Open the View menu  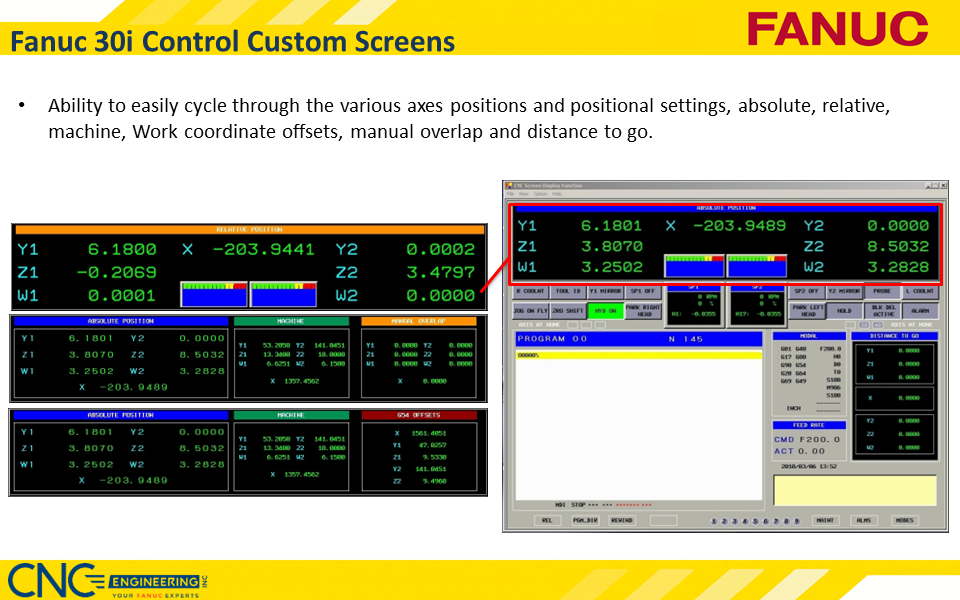[523, 194]
